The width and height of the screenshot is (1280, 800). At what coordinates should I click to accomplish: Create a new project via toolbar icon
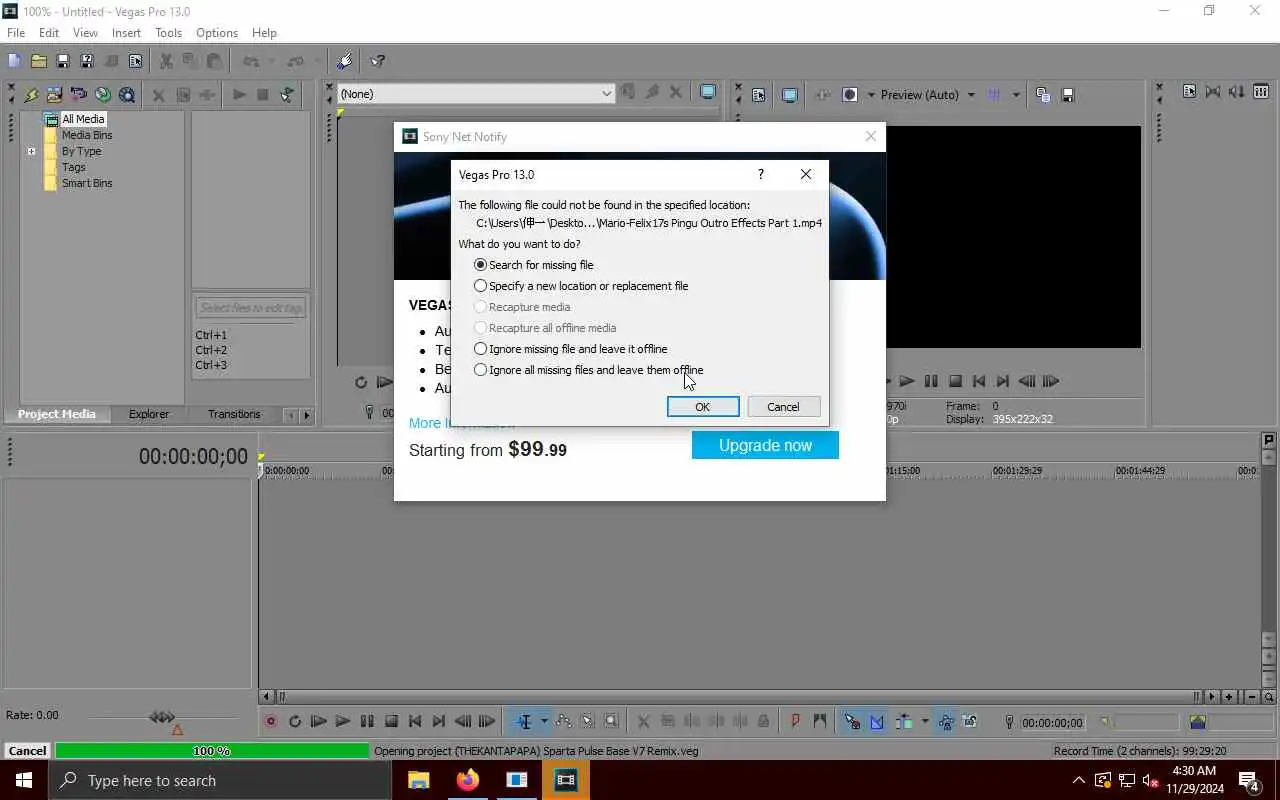pos(14,61)
